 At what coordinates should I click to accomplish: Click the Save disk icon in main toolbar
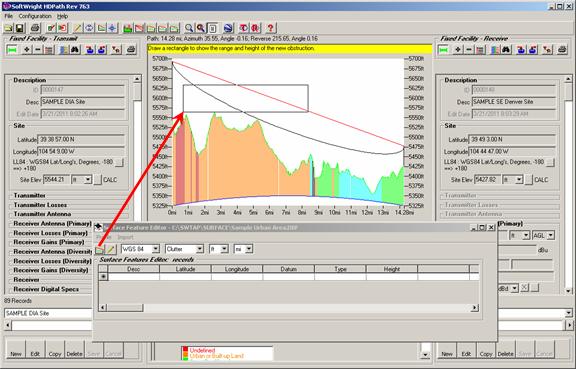tap(19, 28)
